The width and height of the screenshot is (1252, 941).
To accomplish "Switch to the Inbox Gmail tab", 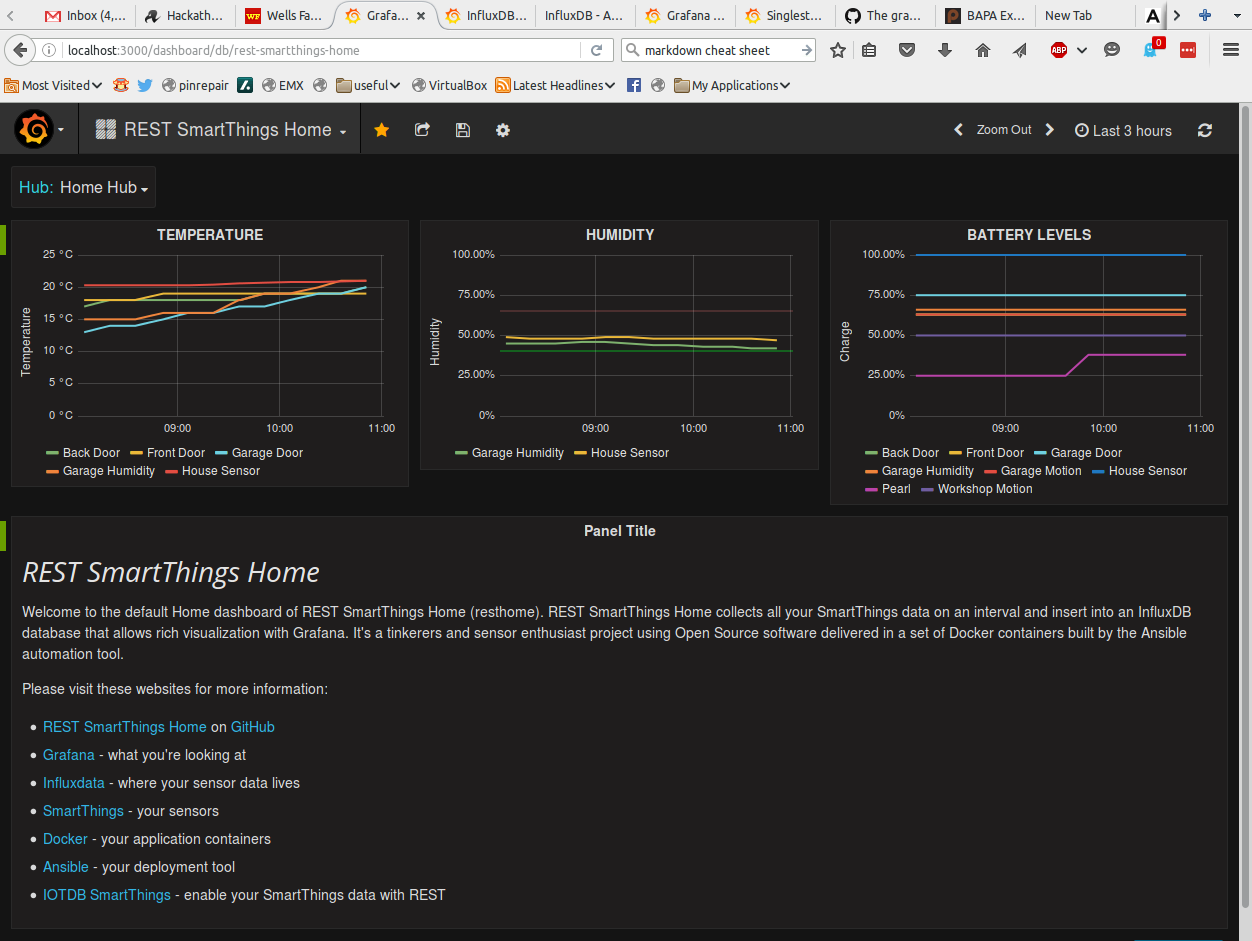I will click(84, 15).
